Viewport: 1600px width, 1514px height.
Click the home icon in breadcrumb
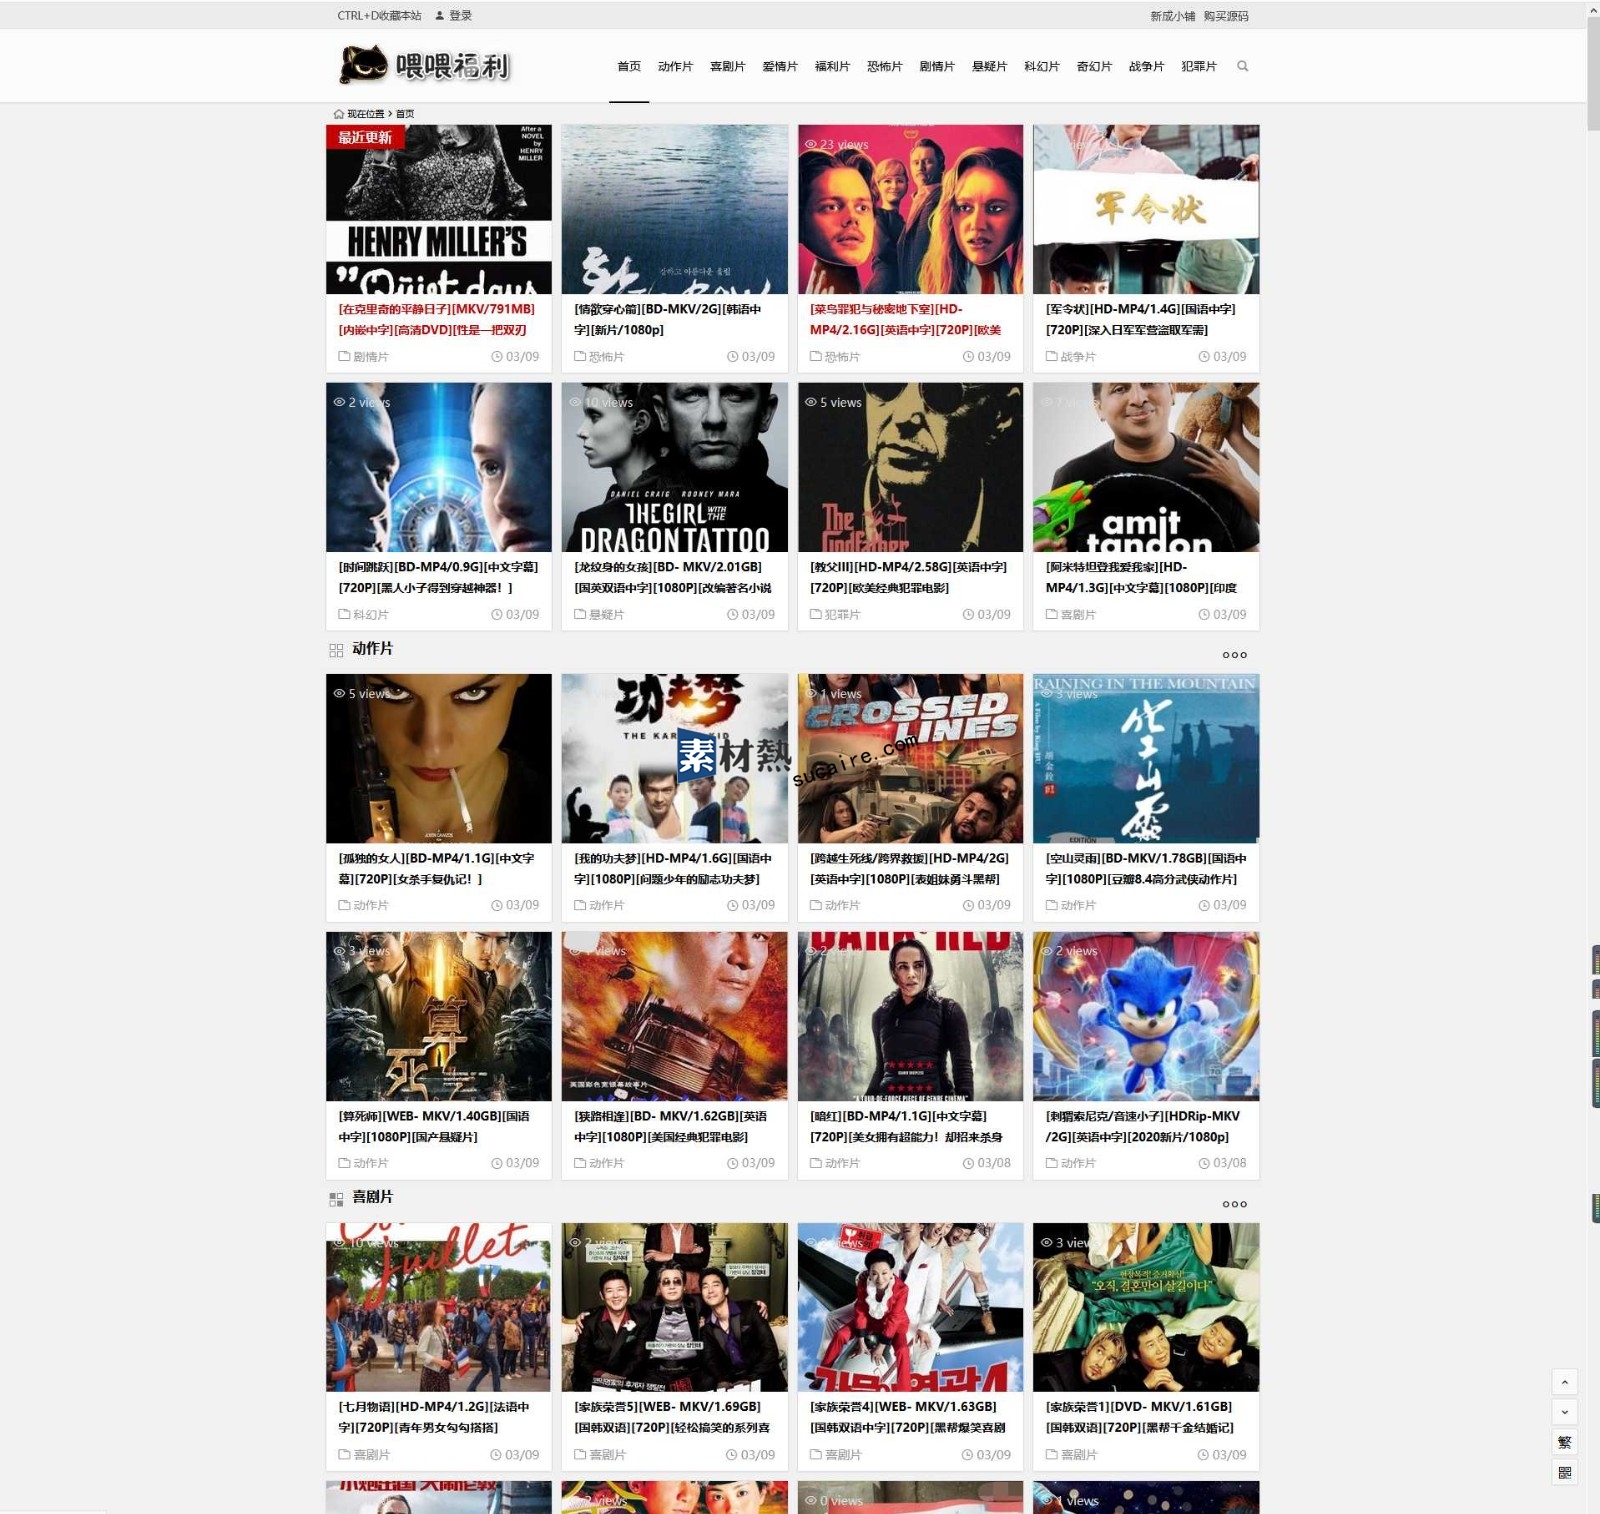(x=338, y=114)
